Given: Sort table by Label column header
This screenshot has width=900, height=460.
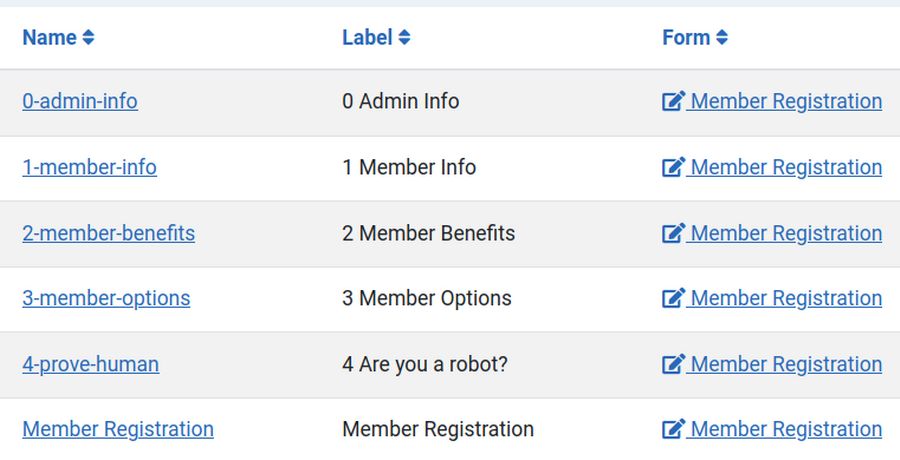Looking at the screenshot, I should pyautogui.click(x=367, y=38).
